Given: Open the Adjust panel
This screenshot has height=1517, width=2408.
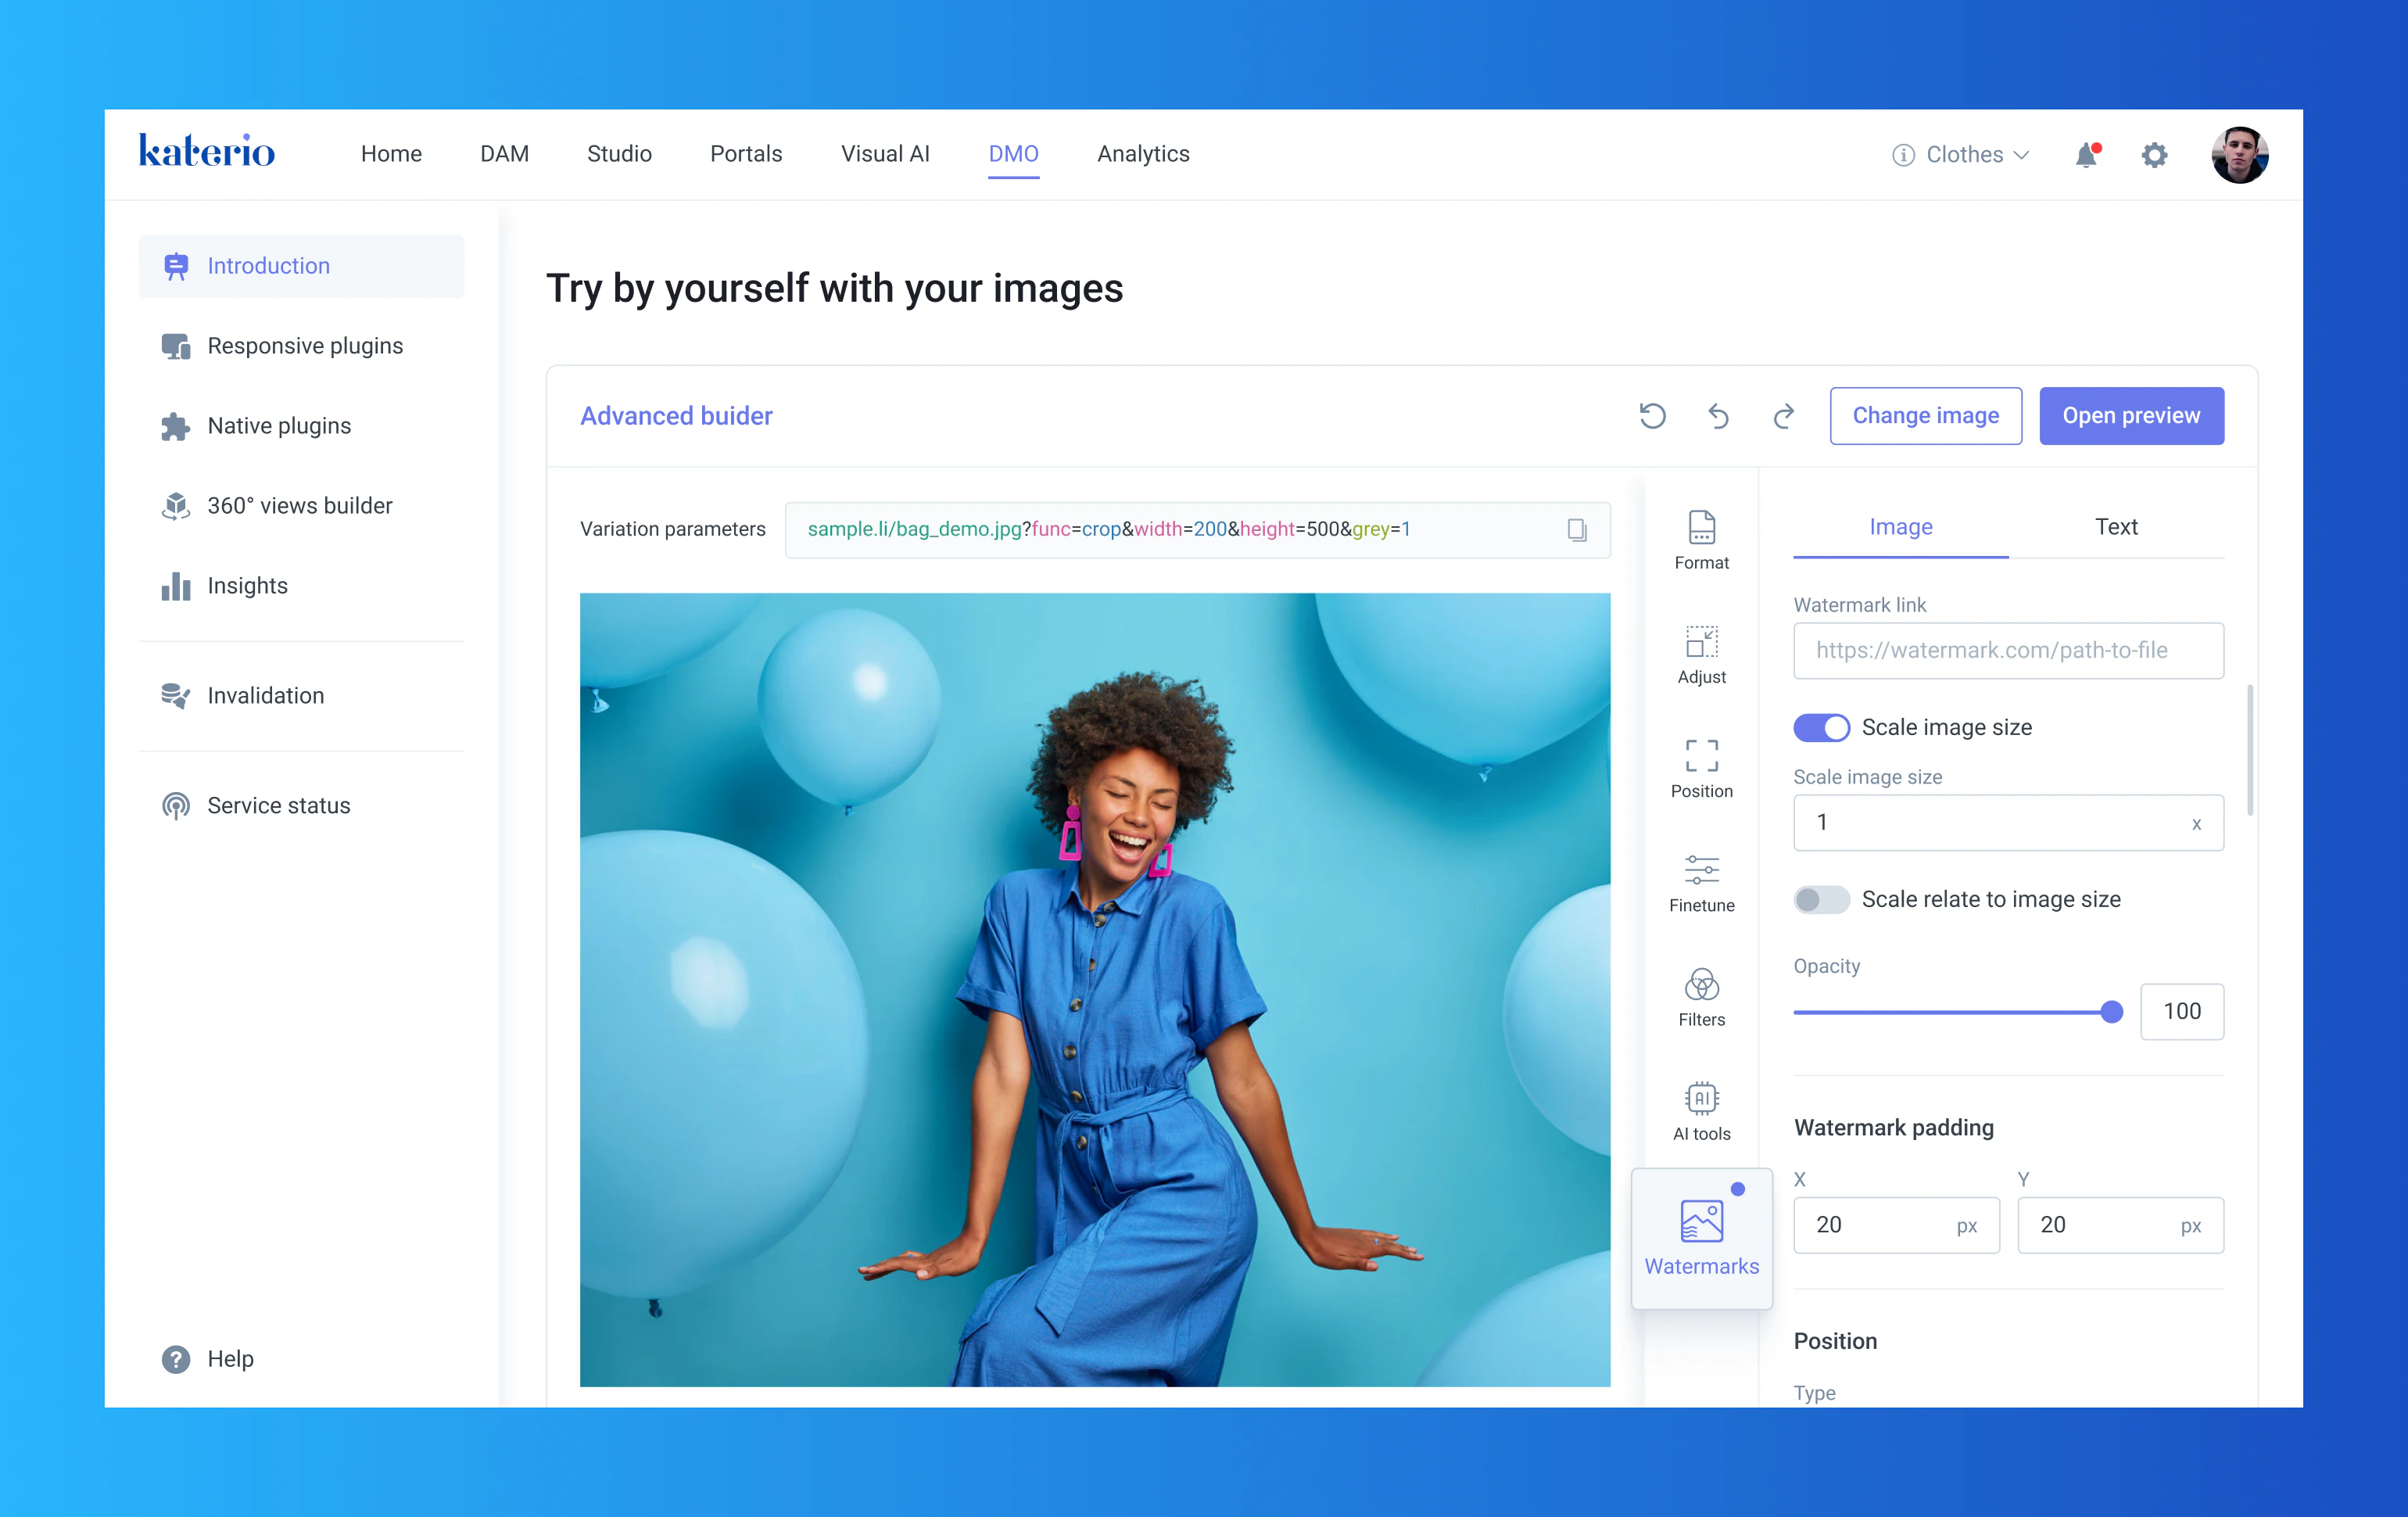Looking at the screenshot, I should (1701, 655).
